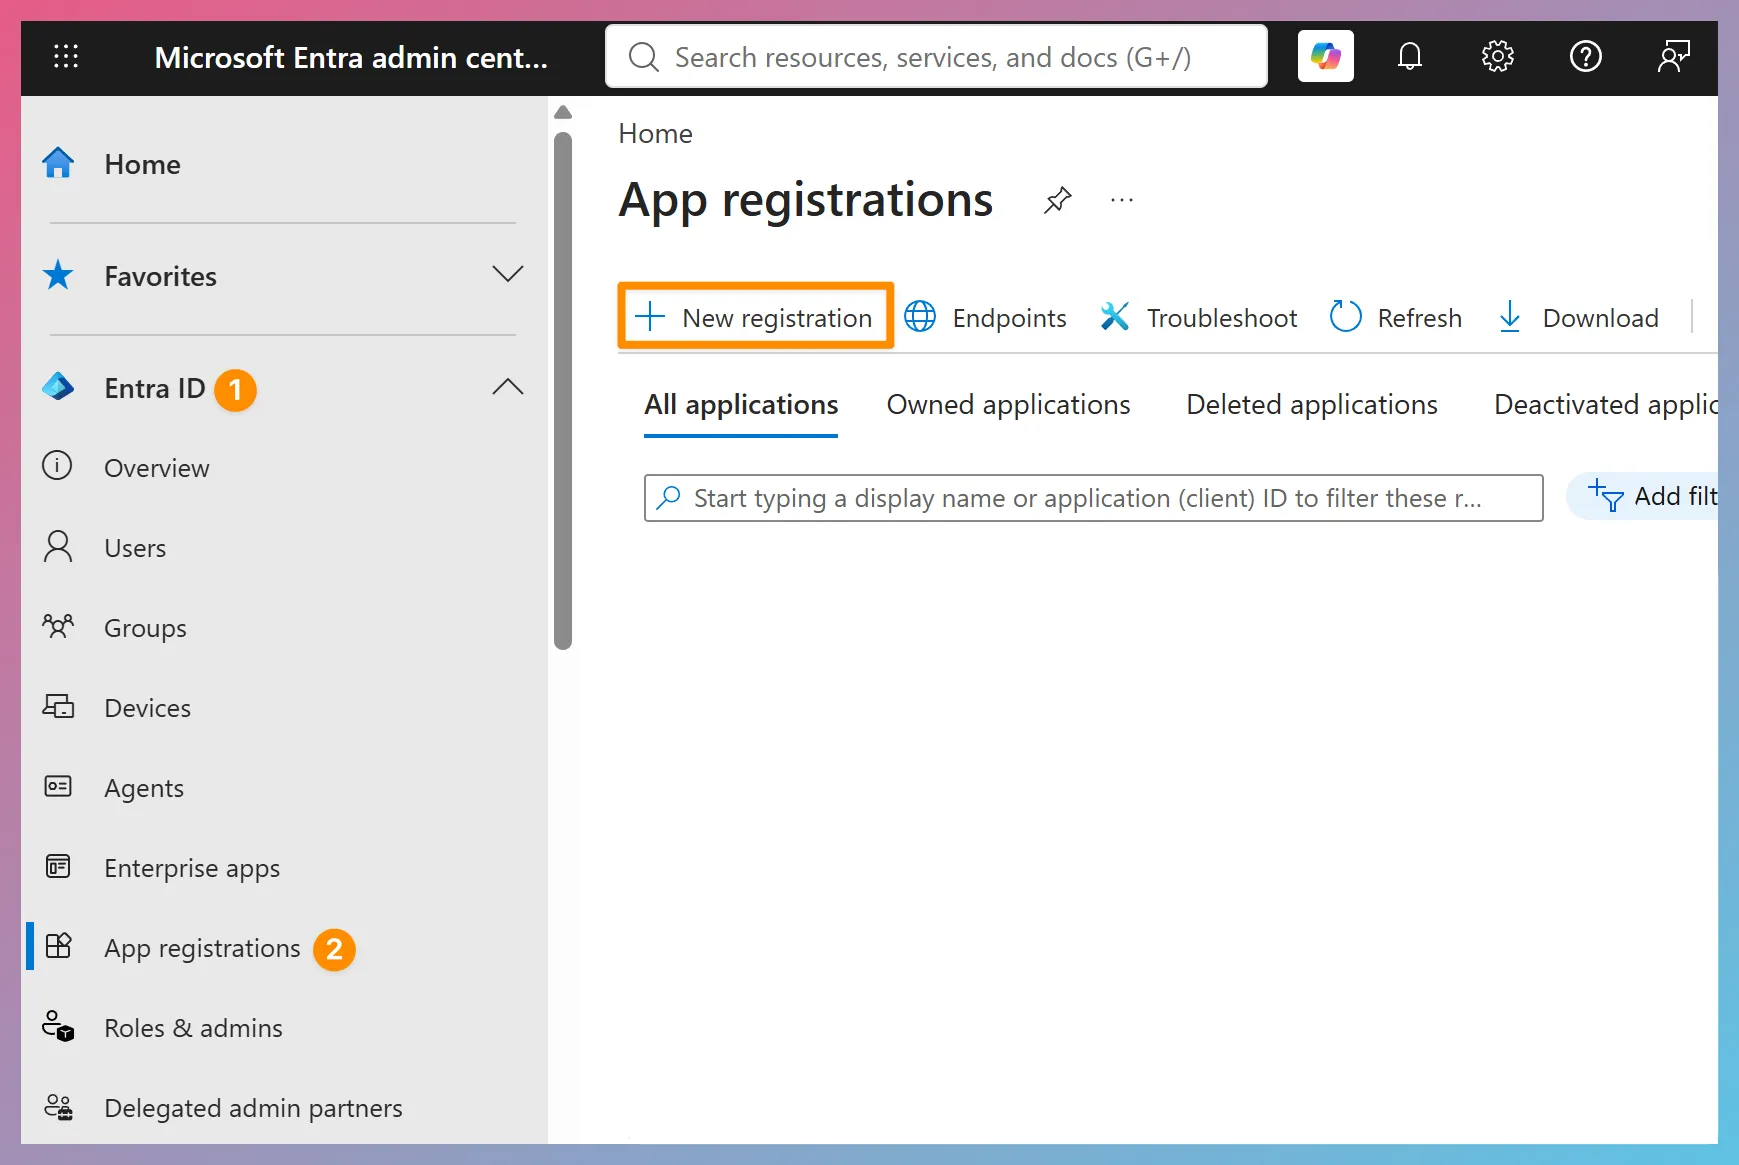Open the notifications bell
This screenshot has height=1165, width=1739.
point(1409,56)
